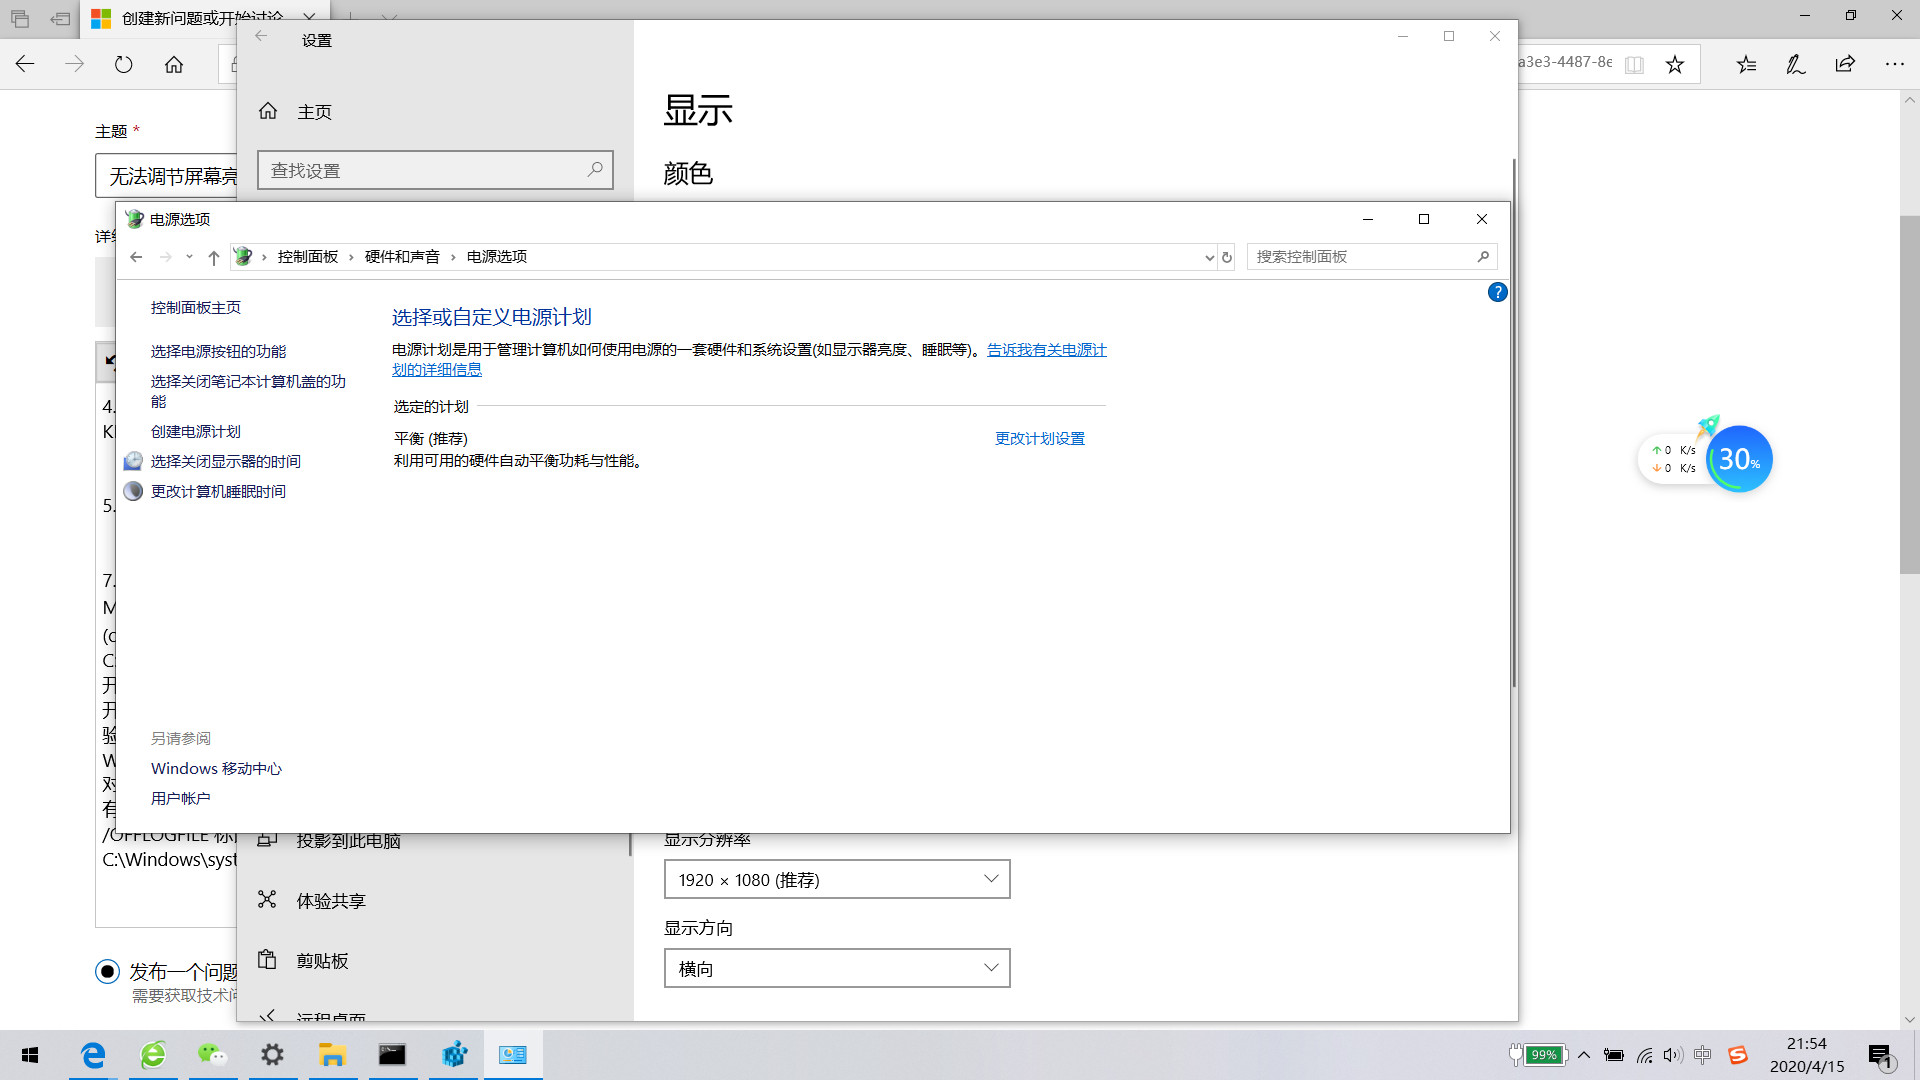The height and width of the screenshot is (1080, 1920).
Task: Open WeChat from the taskbar
Action: [212, 1055]
